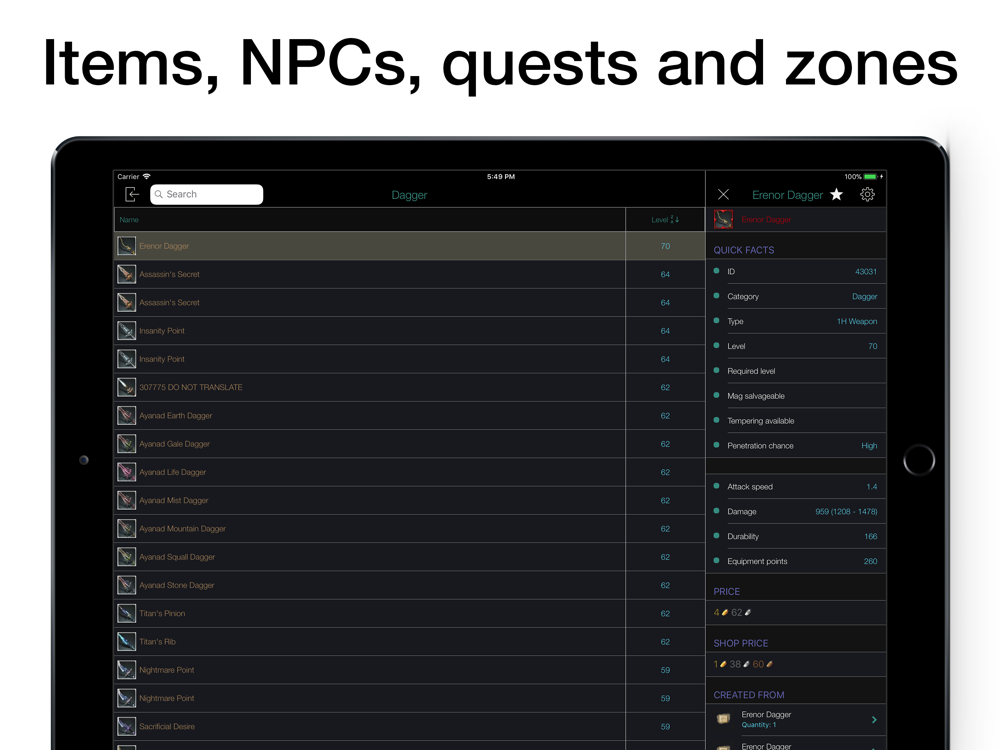Viewport: 1000px width, 750px height.
Task: Click the Mag salvageable row
Action: point(796,396)
